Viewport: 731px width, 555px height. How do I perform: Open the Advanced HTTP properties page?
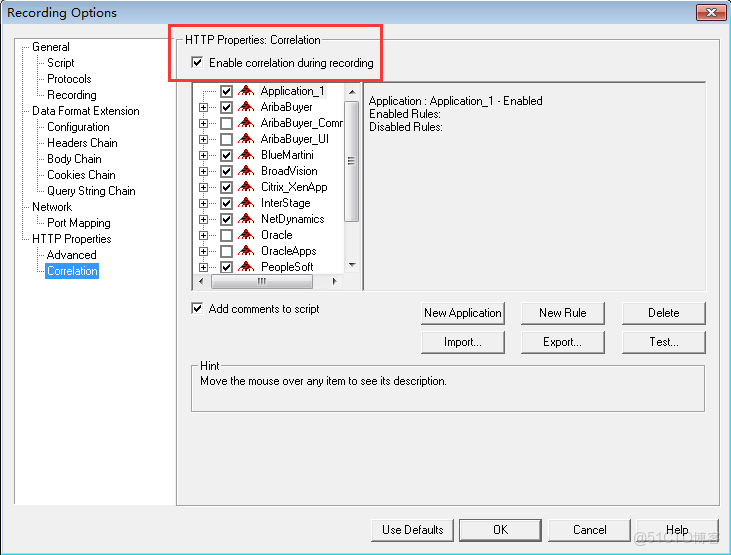point(71,255)
